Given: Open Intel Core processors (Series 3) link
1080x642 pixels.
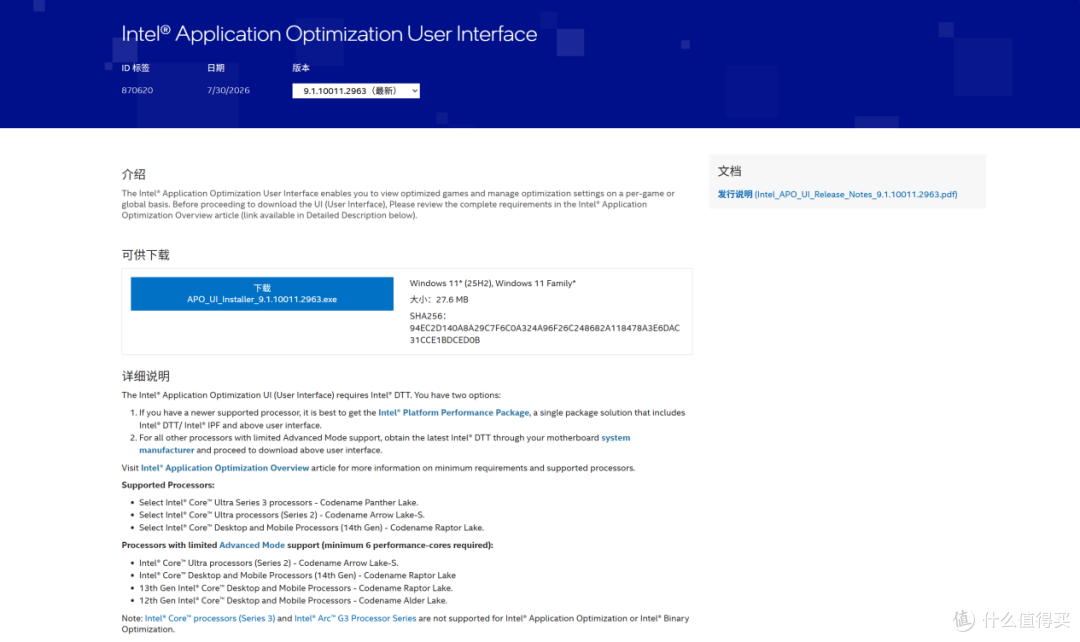Looking at the screenshot, I should [209, 619].
